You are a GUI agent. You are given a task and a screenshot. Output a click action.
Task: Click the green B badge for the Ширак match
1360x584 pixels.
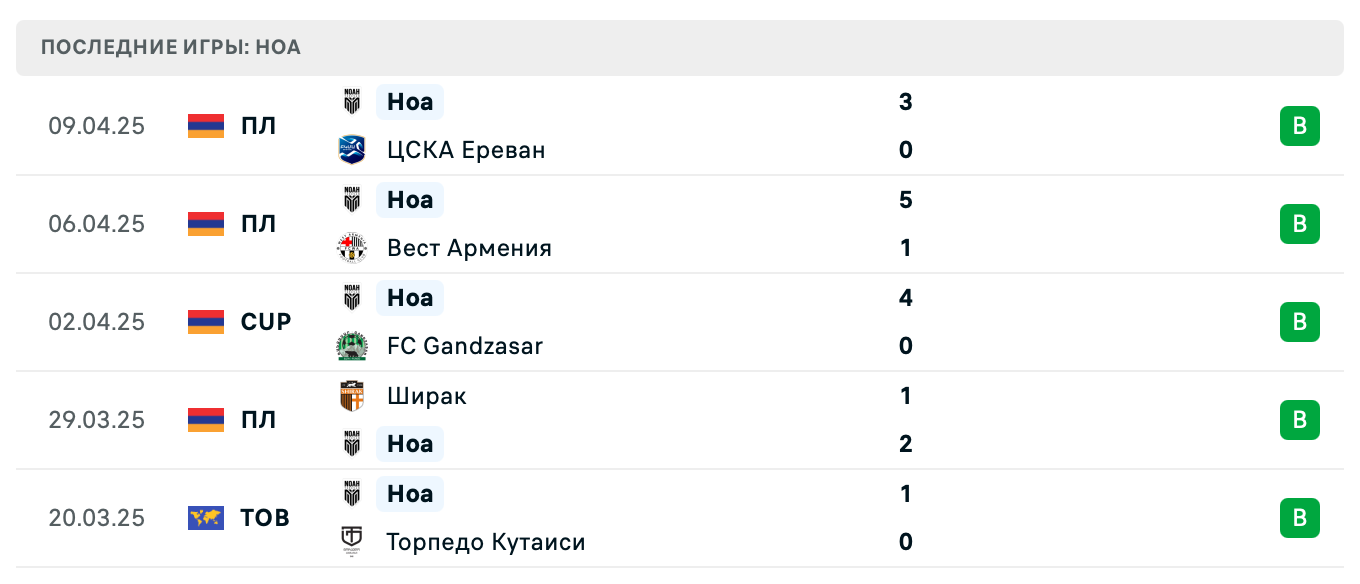[x=1299, y=419]
